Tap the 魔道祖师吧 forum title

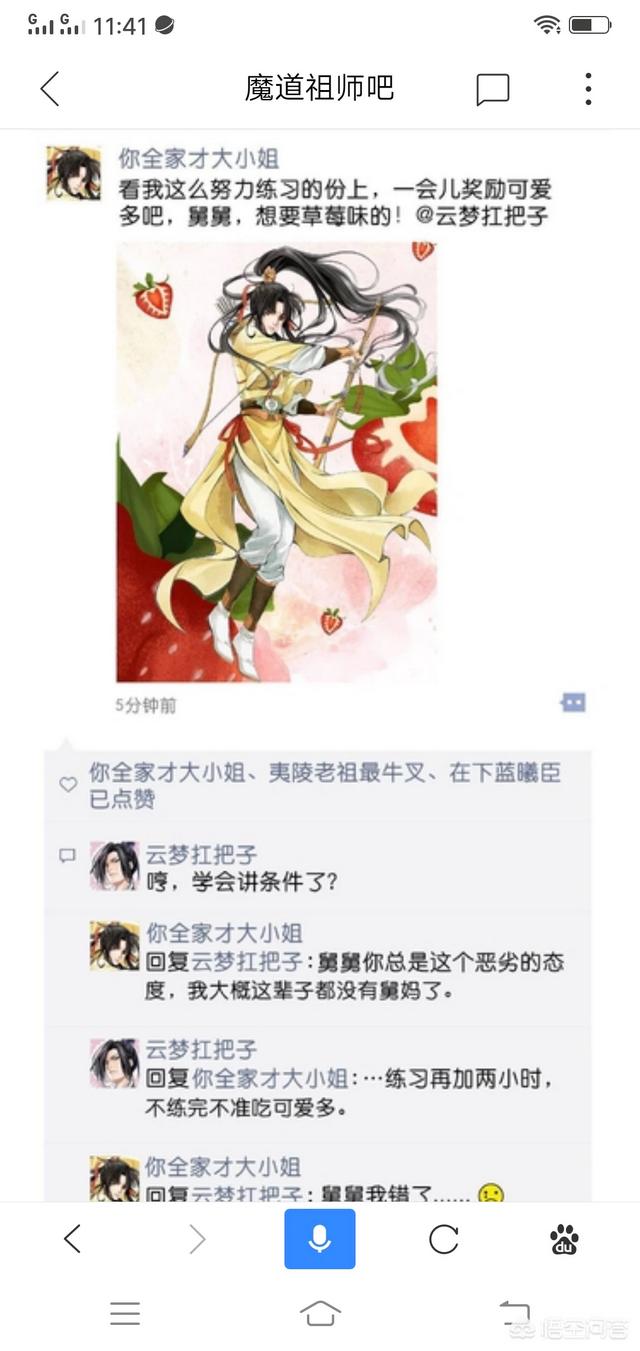(320, 88)
